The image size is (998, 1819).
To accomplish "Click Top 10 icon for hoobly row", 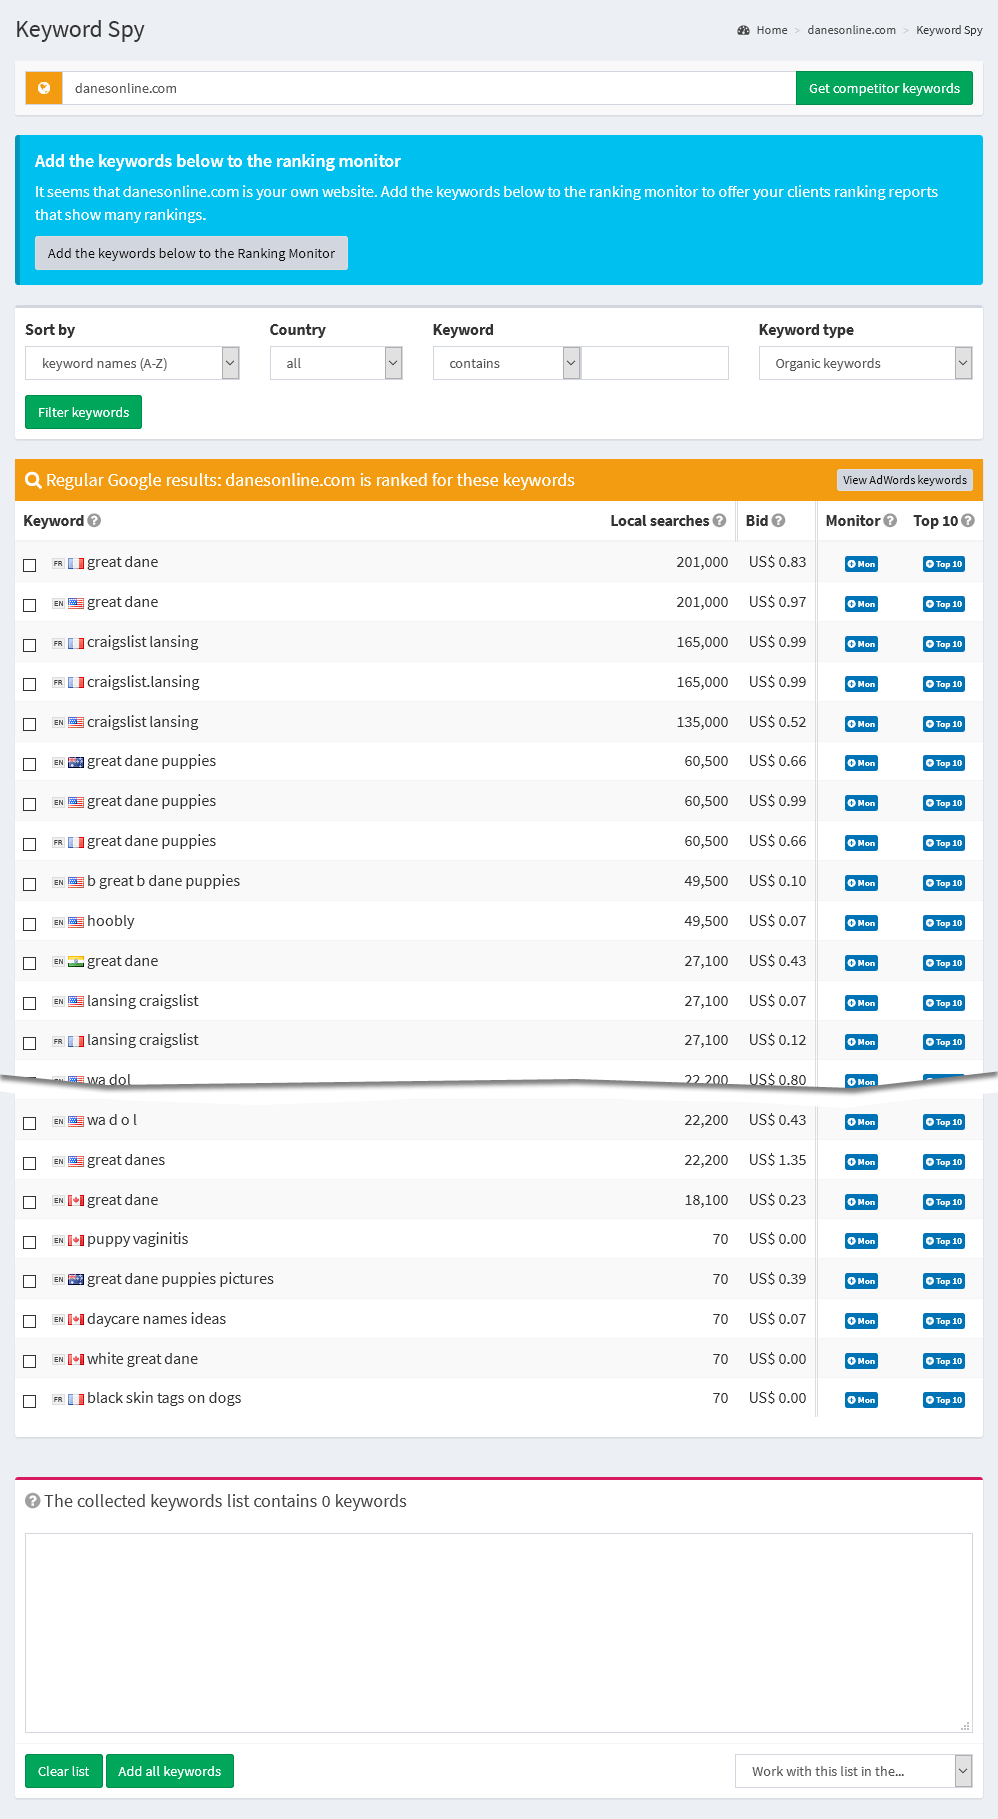I will (x=944, y=923).
